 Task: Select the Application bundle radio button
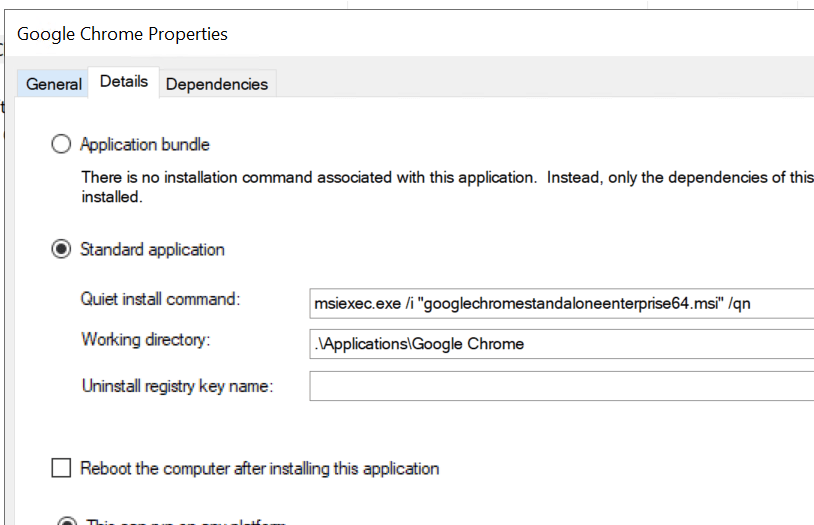coord(62,144)
